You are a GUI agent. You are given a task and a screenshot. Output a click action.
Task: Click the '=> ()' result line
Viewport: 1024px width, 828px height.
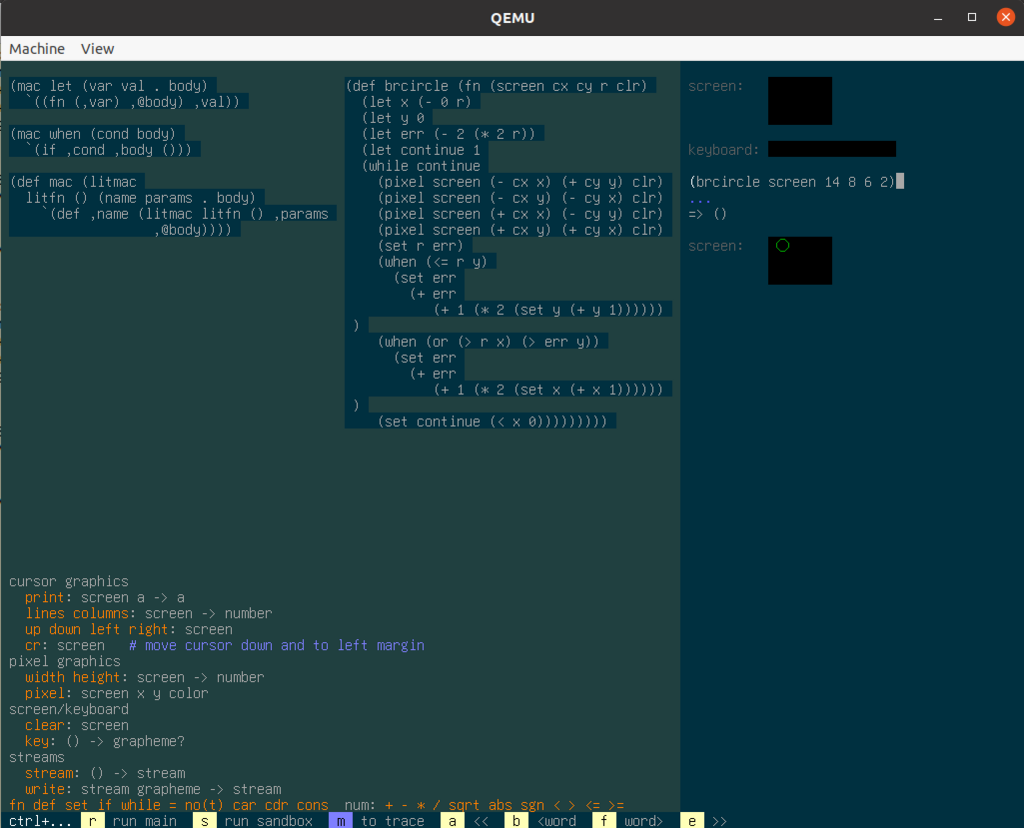(707, 214)
